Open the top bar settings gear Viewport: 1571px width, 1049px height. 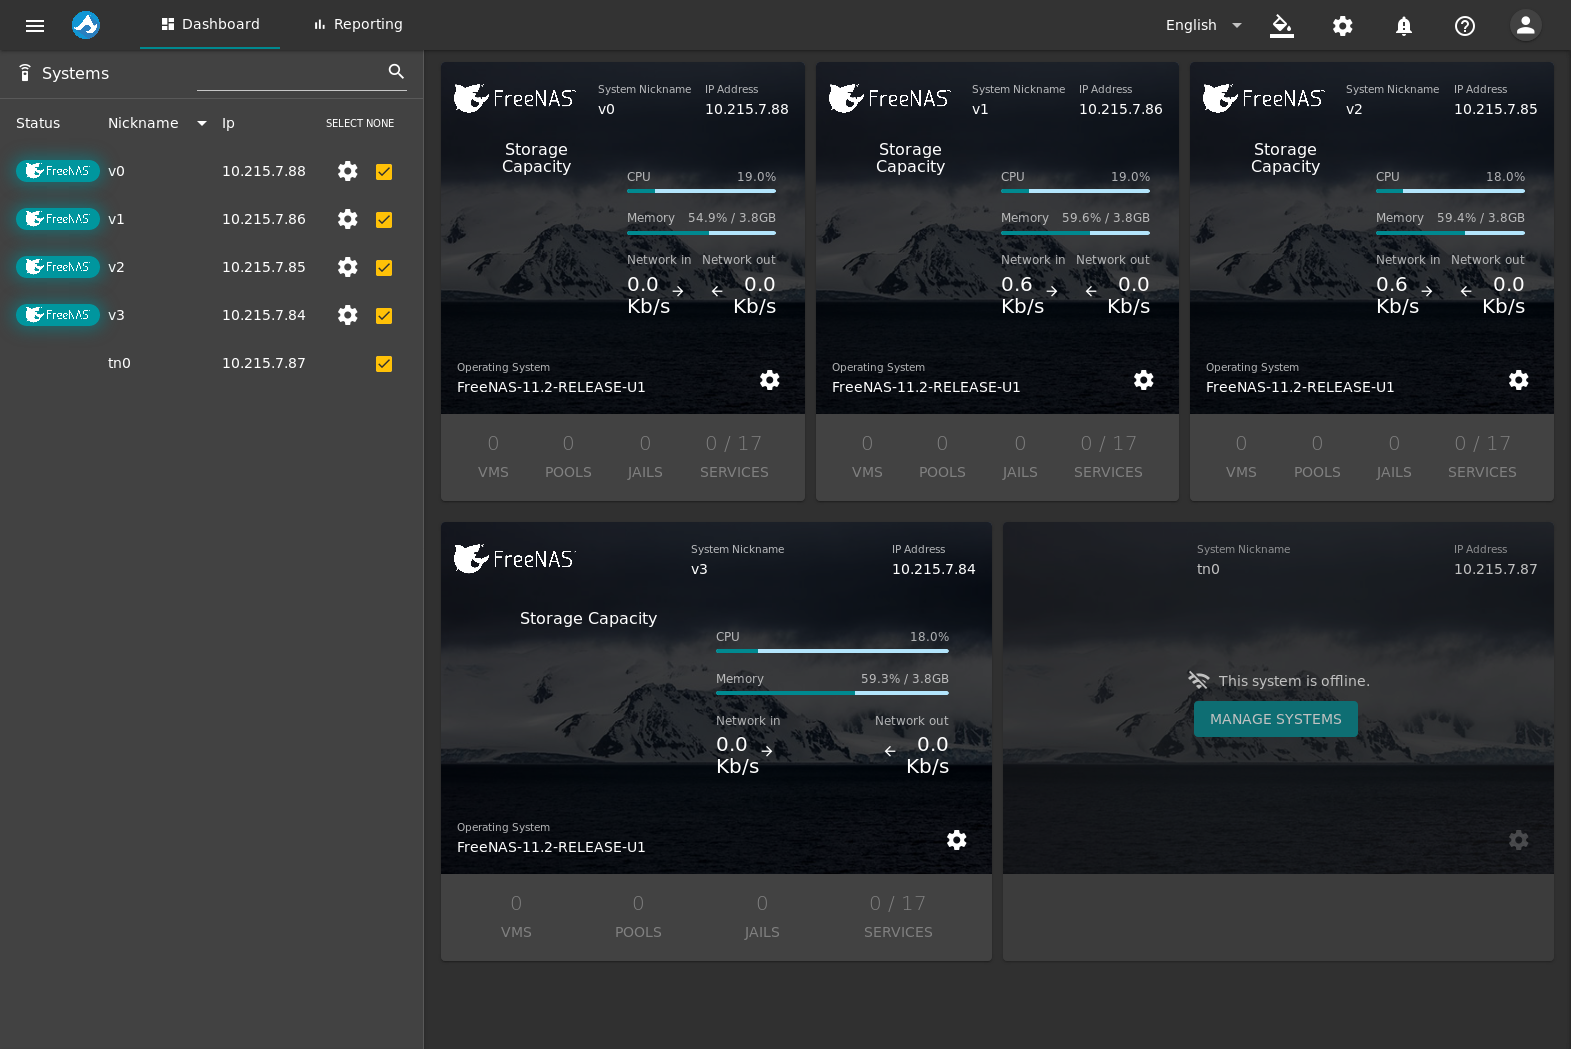pos(1343,26)
